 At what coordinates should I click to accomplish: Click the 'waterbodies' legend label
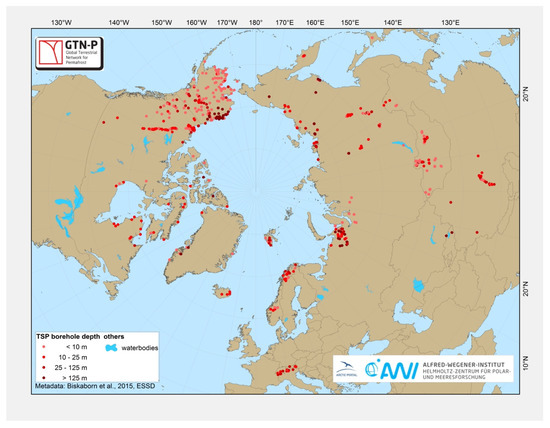[140, 348]
